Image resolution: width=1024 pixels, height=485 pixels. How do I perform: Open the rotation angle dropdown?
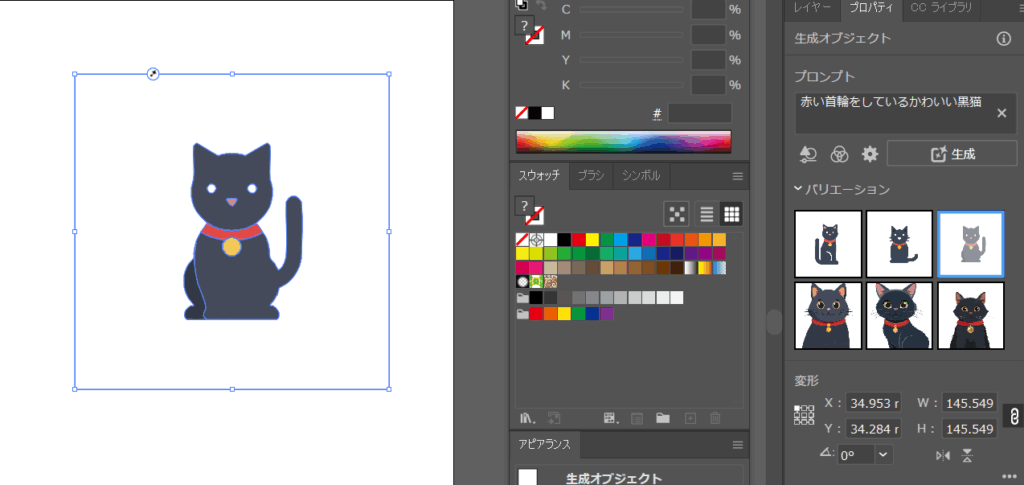pos(883,454)
